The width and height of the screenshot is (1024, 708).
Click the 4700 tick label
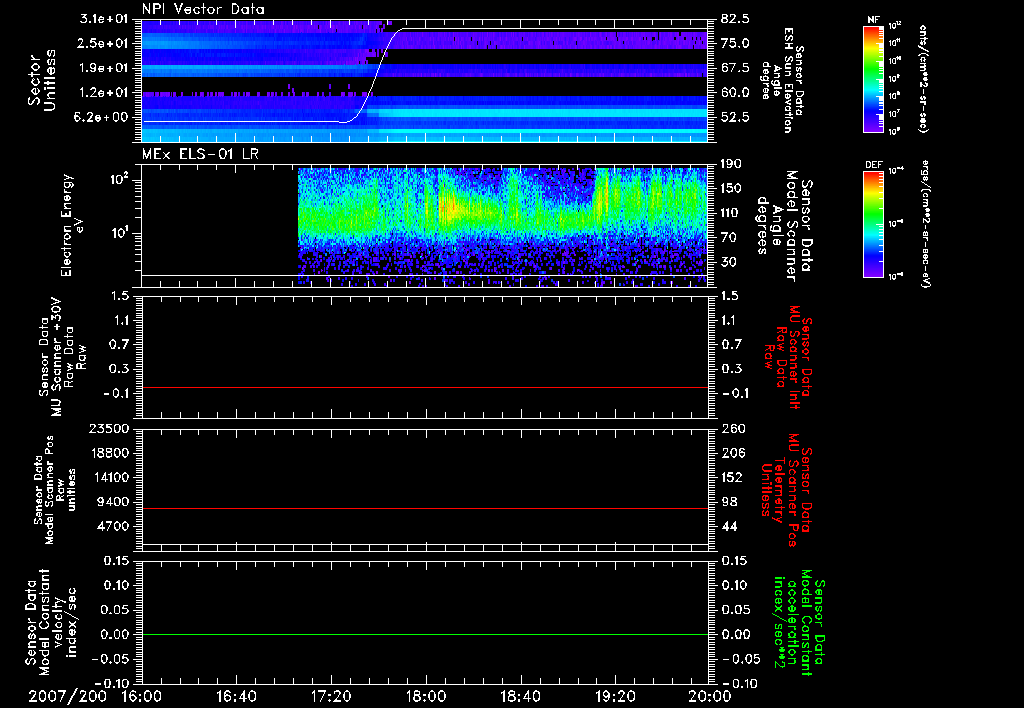coord(113,526)
